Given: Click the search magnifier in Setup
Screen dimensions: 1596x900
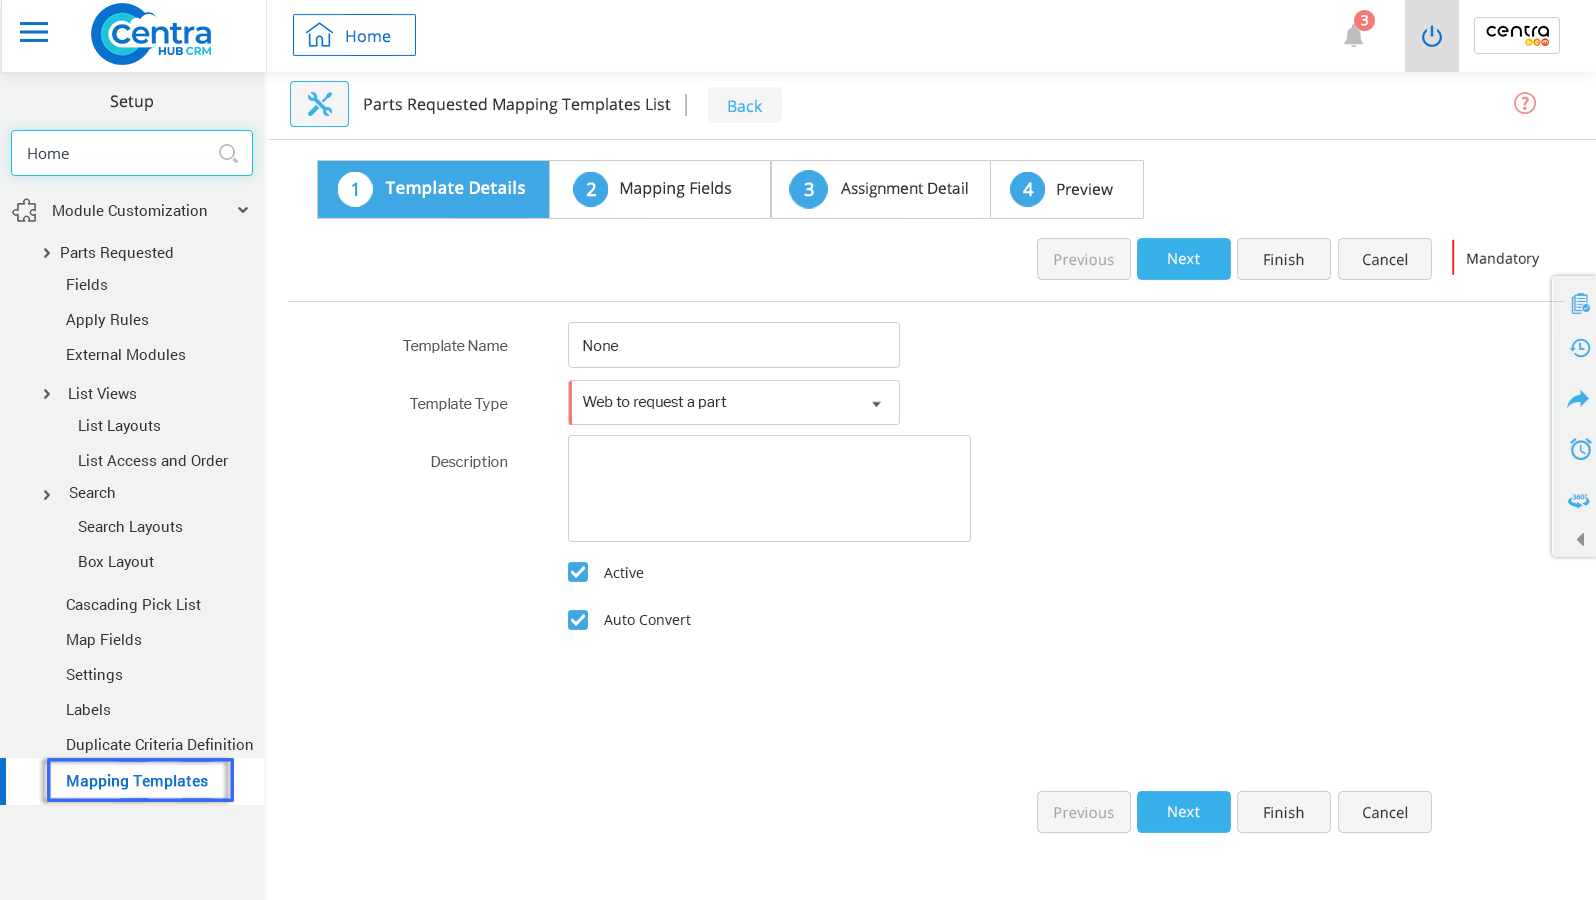Looking at the screenshot, I should pyautogui.click(x=228, y=153).
